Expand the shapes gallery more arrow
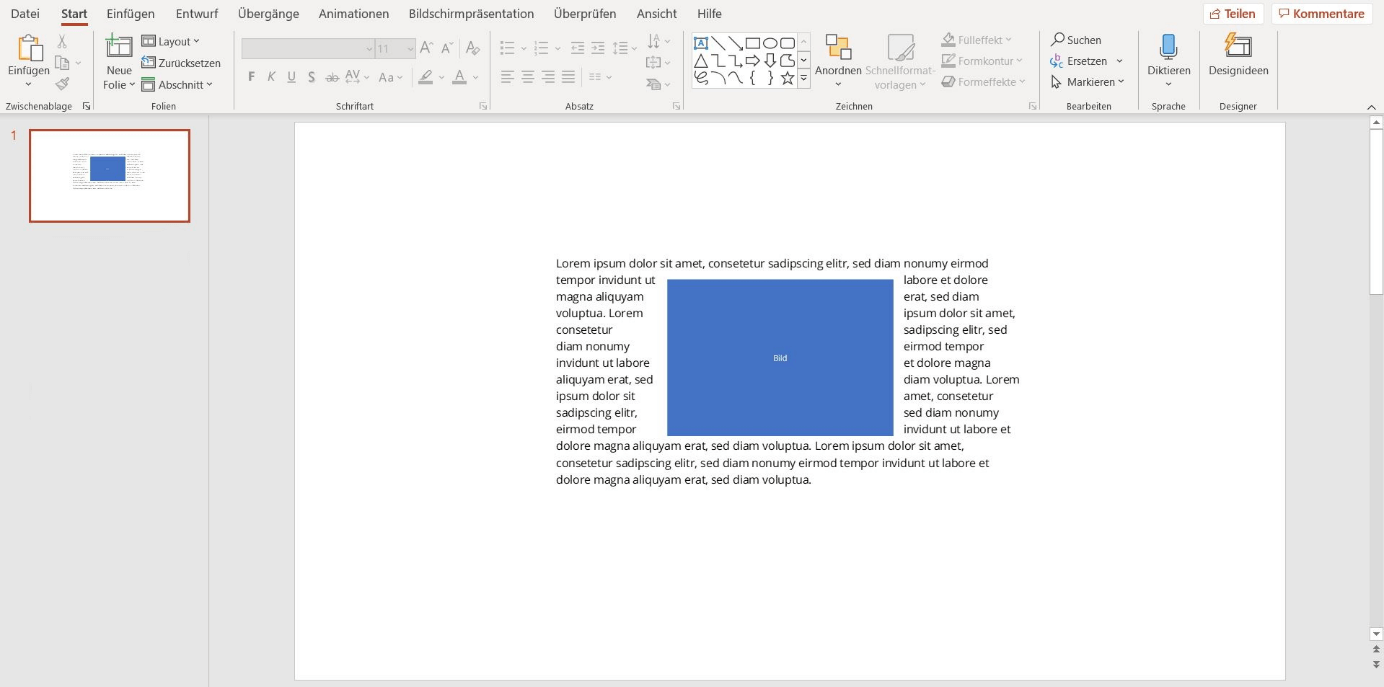 click(x=803, y=78)
